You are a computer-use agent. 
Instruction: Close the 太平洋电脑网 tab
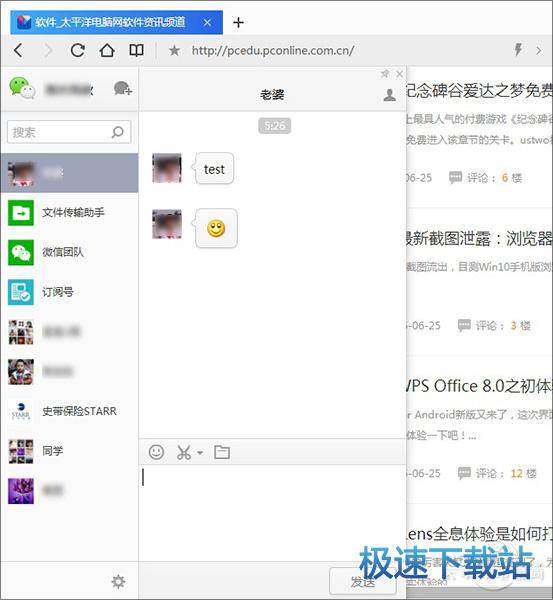(x=207, y=23)
